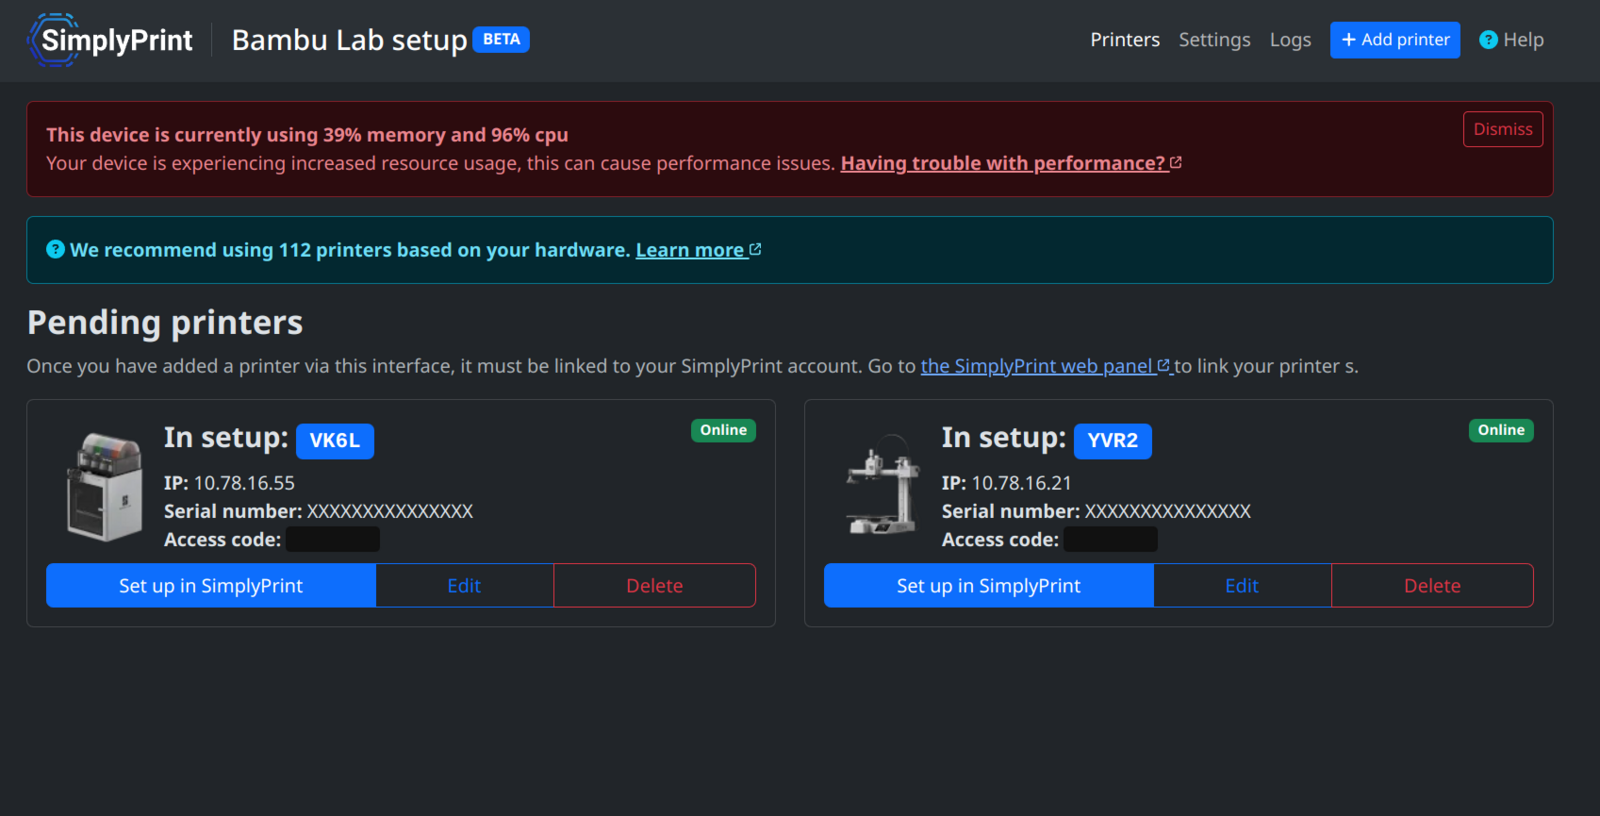Dismiss the resource usage warning
Image resolution: width=1600 pixels, height=816 pixels.
pos(1503,129)
